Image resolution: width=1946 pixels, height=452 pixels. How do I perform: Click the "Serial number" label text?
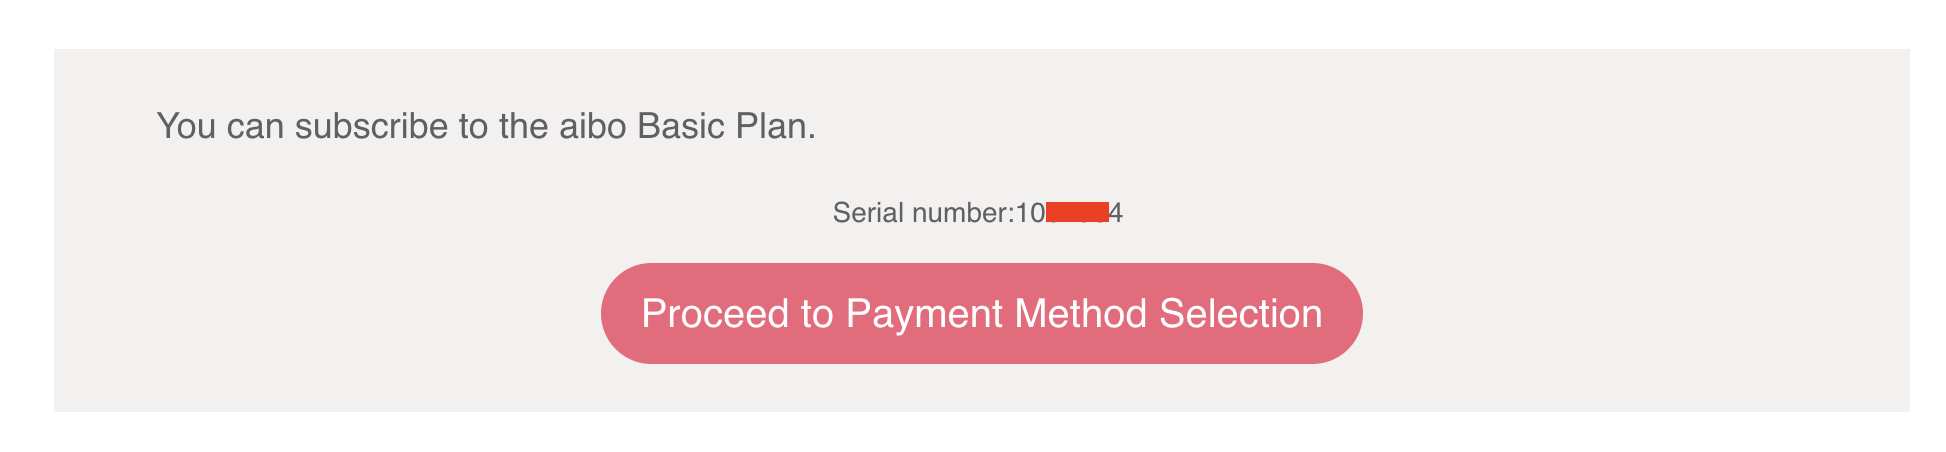[x=920, y=213]
